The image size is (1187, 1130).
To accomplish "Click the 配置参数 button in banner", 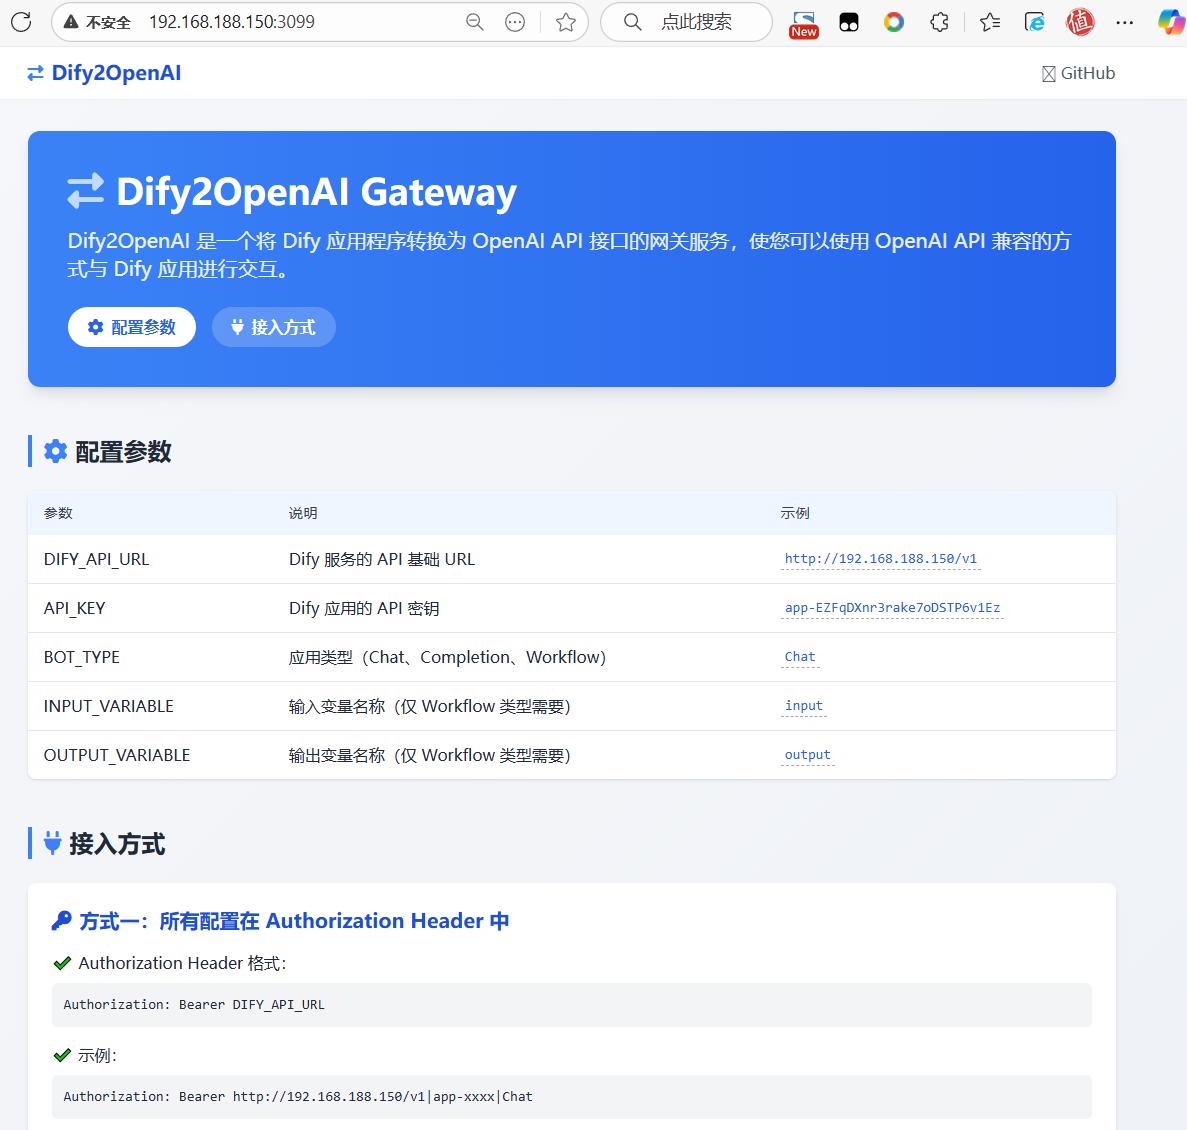I will pyautogui.click(x=132, y=327).
